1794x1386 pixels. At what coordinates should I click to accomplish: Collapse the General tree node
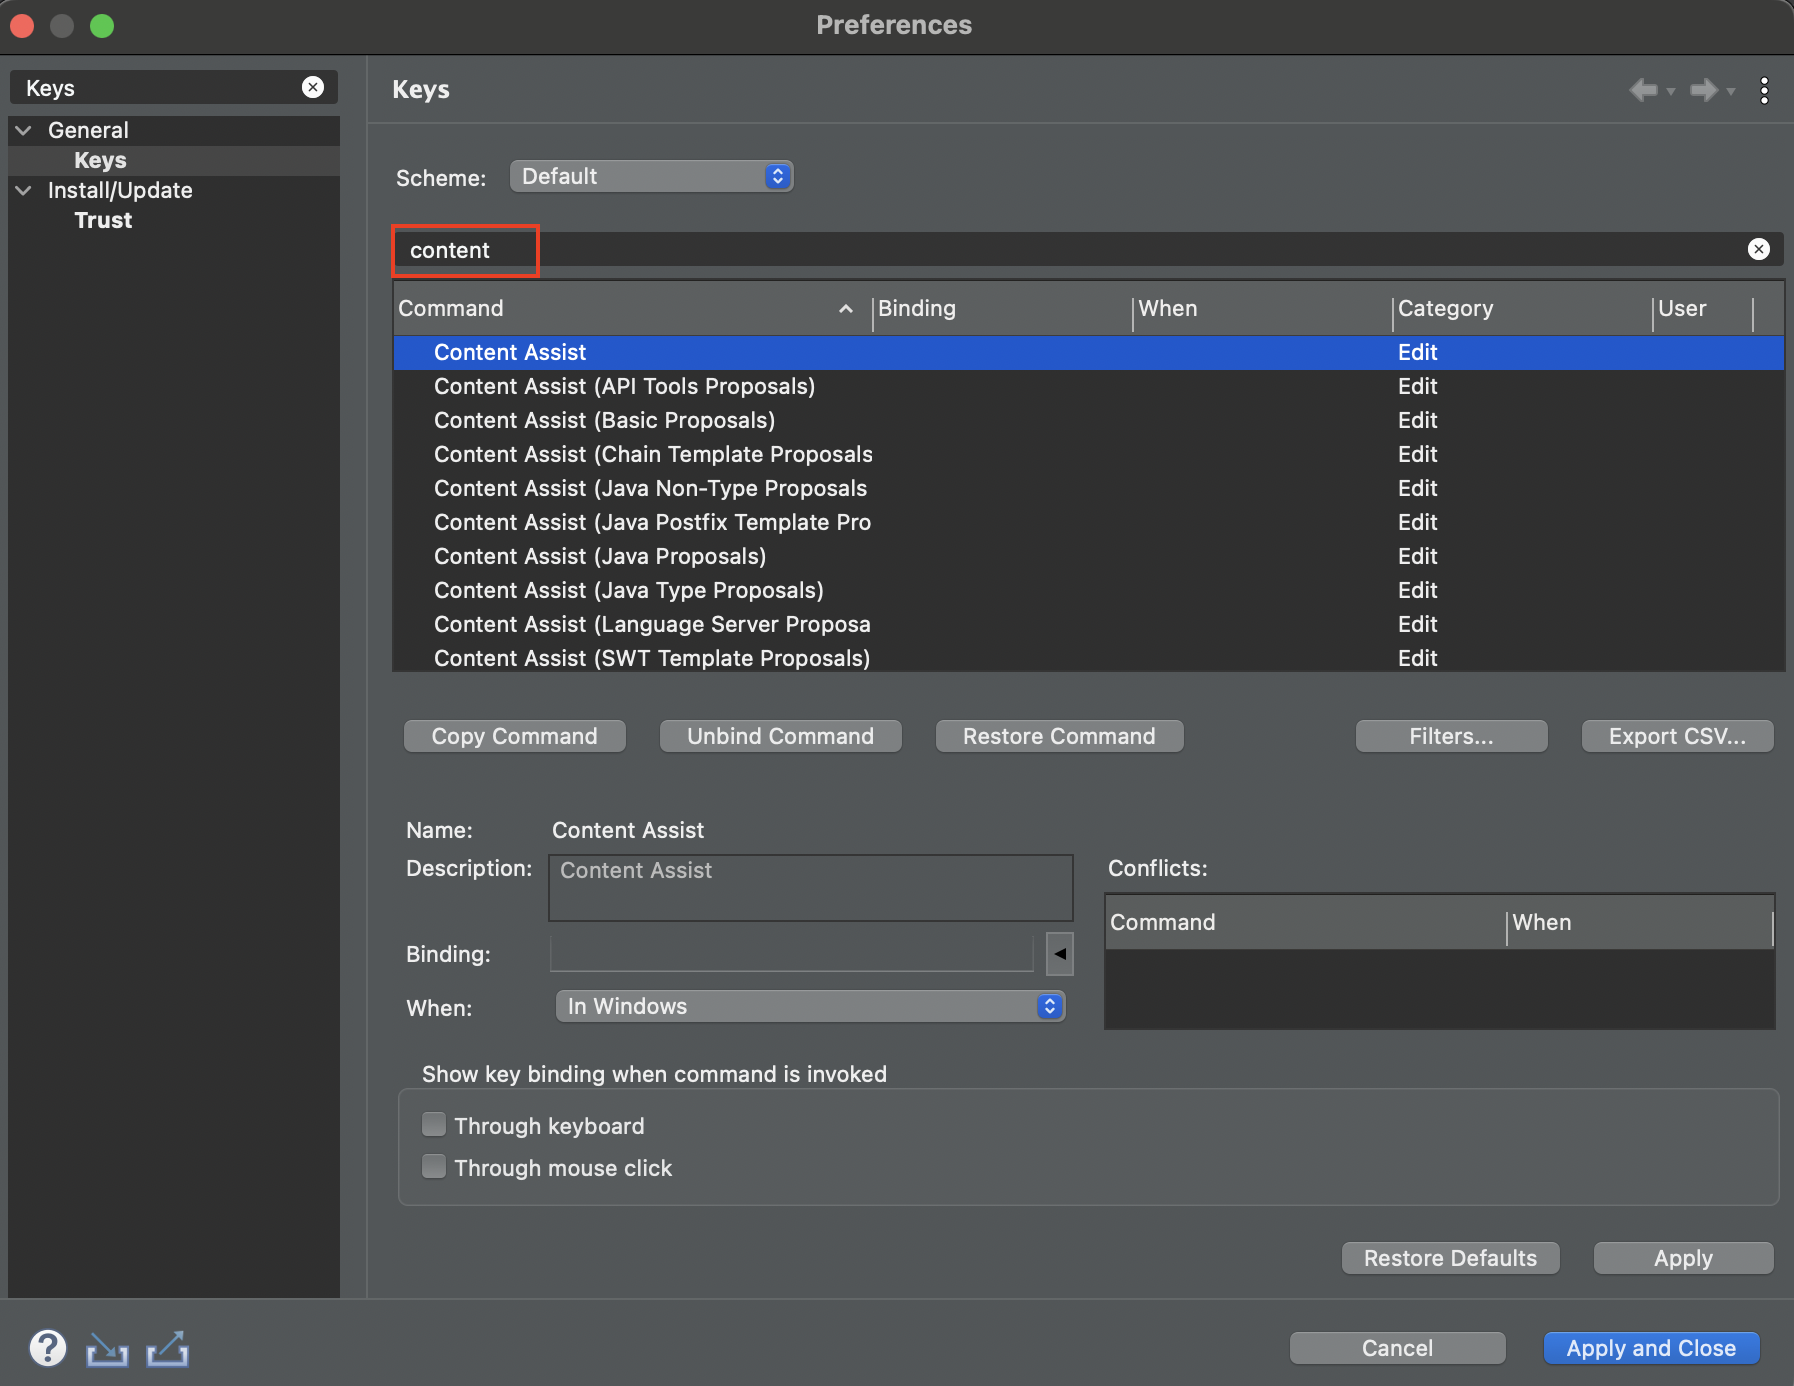24,130
